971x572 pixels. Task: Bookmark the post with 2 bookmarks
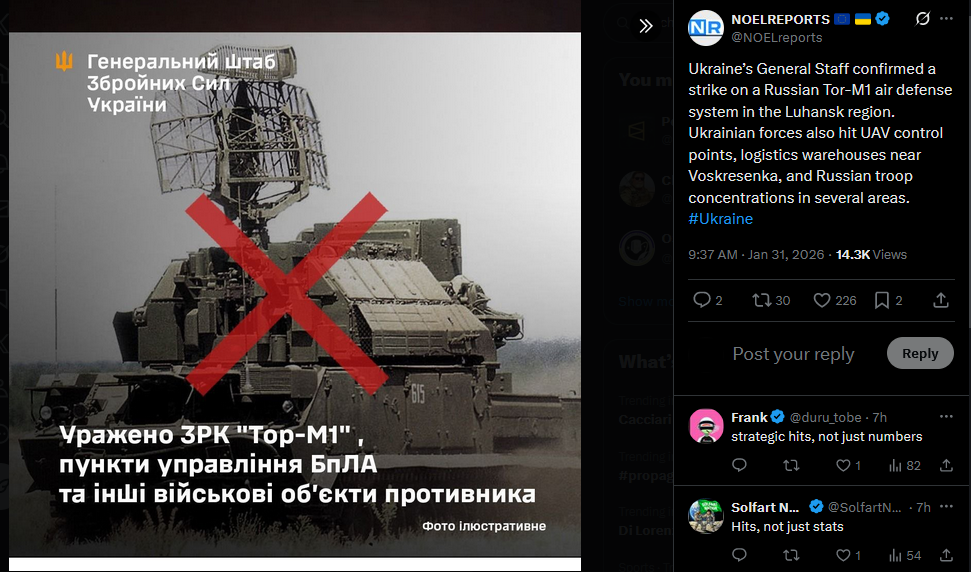(888, 300)
